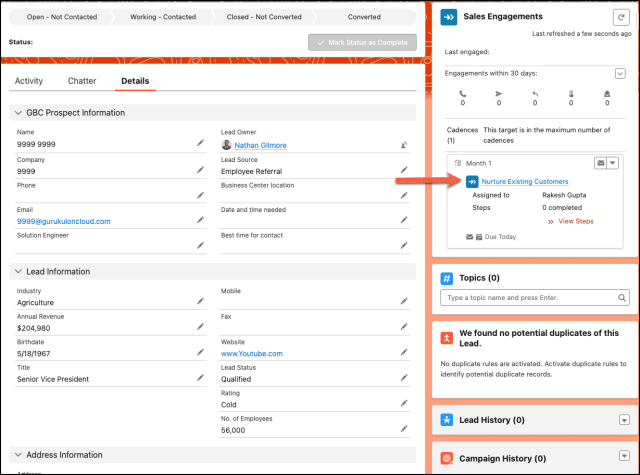Click edit pencil next to Website field
The width and height of the screenshot is (640, 475).
coord(403,353)
